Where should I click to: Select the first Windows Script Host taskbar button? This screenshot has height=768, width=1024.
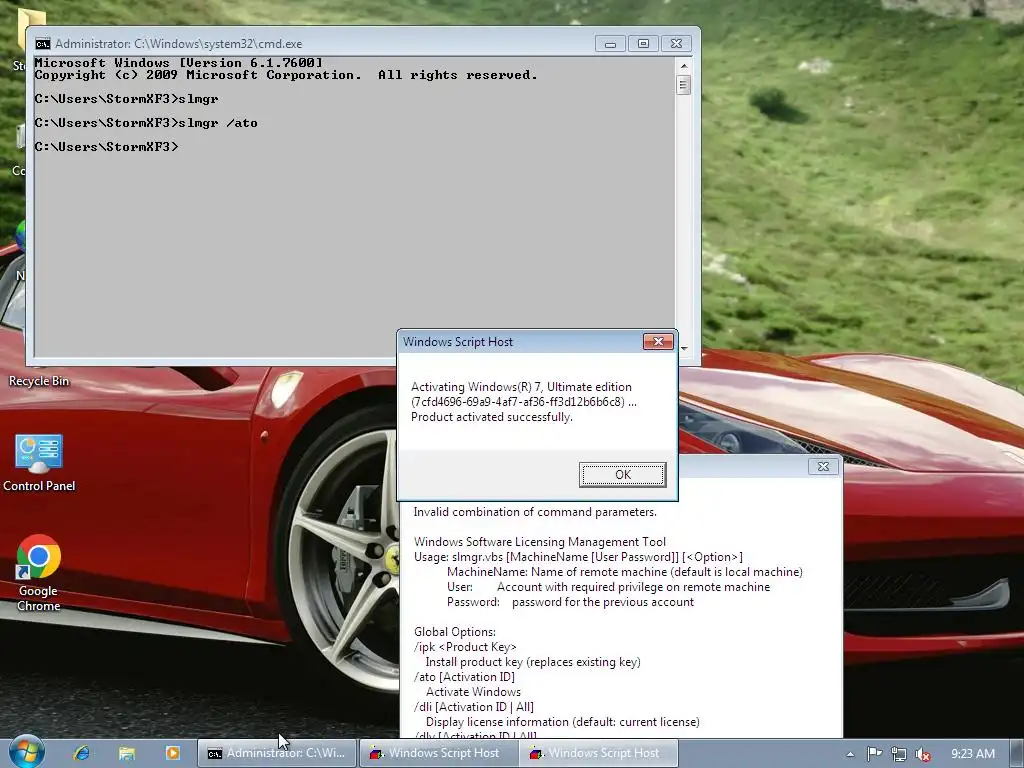pyautogui.click(x=438, y=753)
